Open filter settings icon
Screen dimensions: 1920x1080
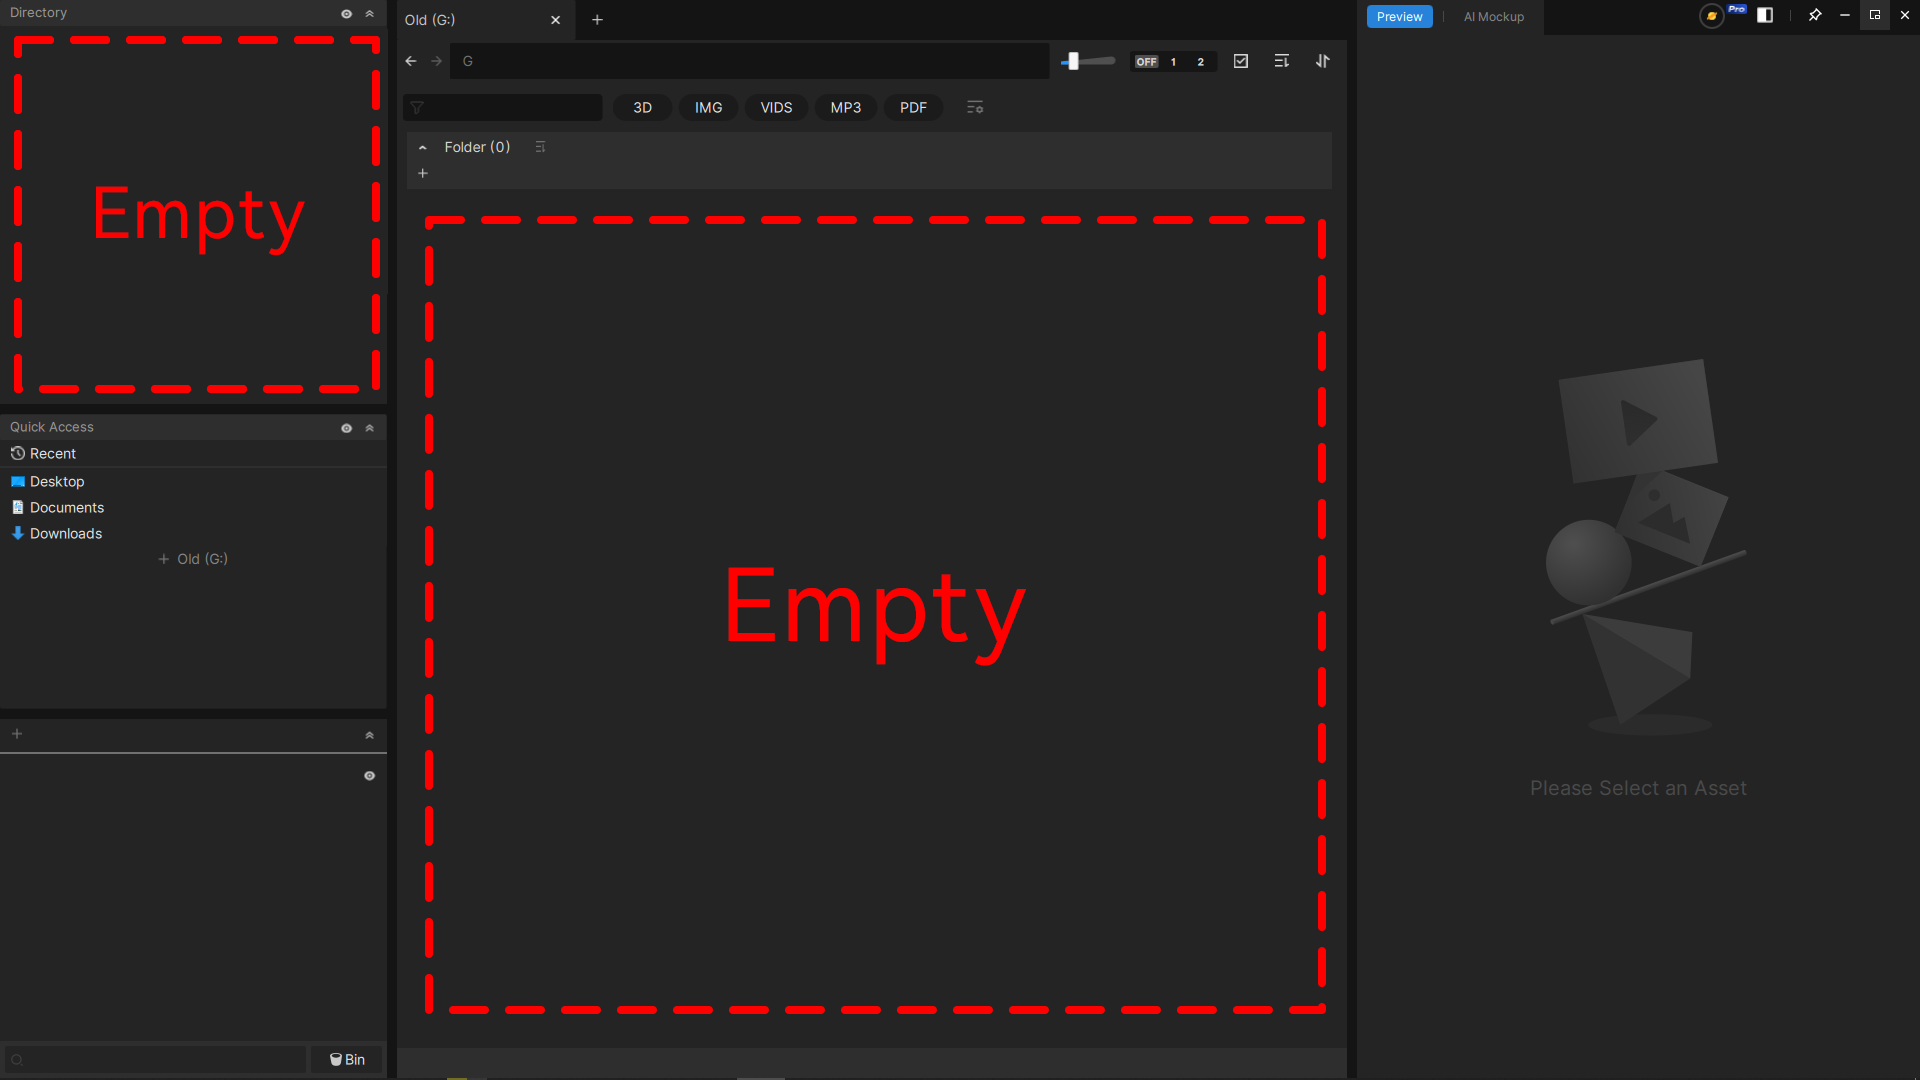click(x=975, y=107)
